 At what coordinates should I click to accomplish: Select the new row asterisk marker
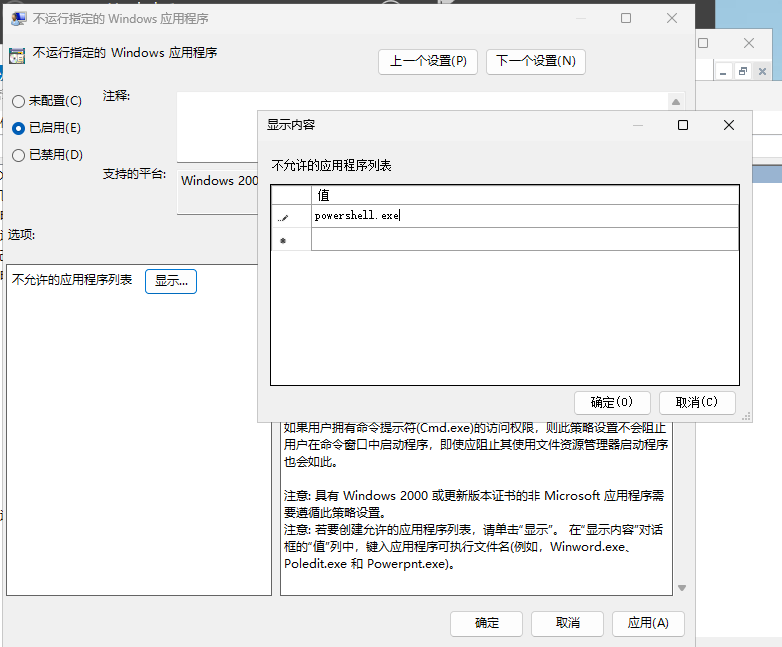click(x=283, y=240)
